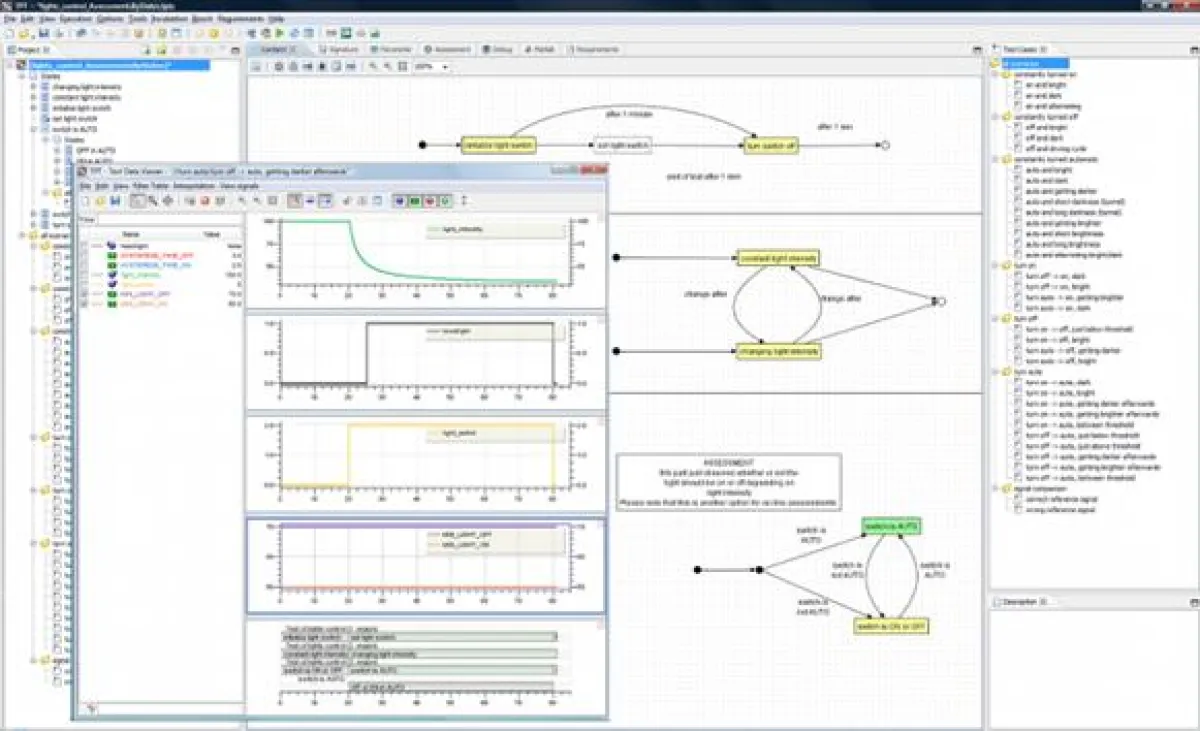Toggle checkbox for 'auto and getting darker' test case
Screen dimensions: 1200x731
tap(1019, 192)
